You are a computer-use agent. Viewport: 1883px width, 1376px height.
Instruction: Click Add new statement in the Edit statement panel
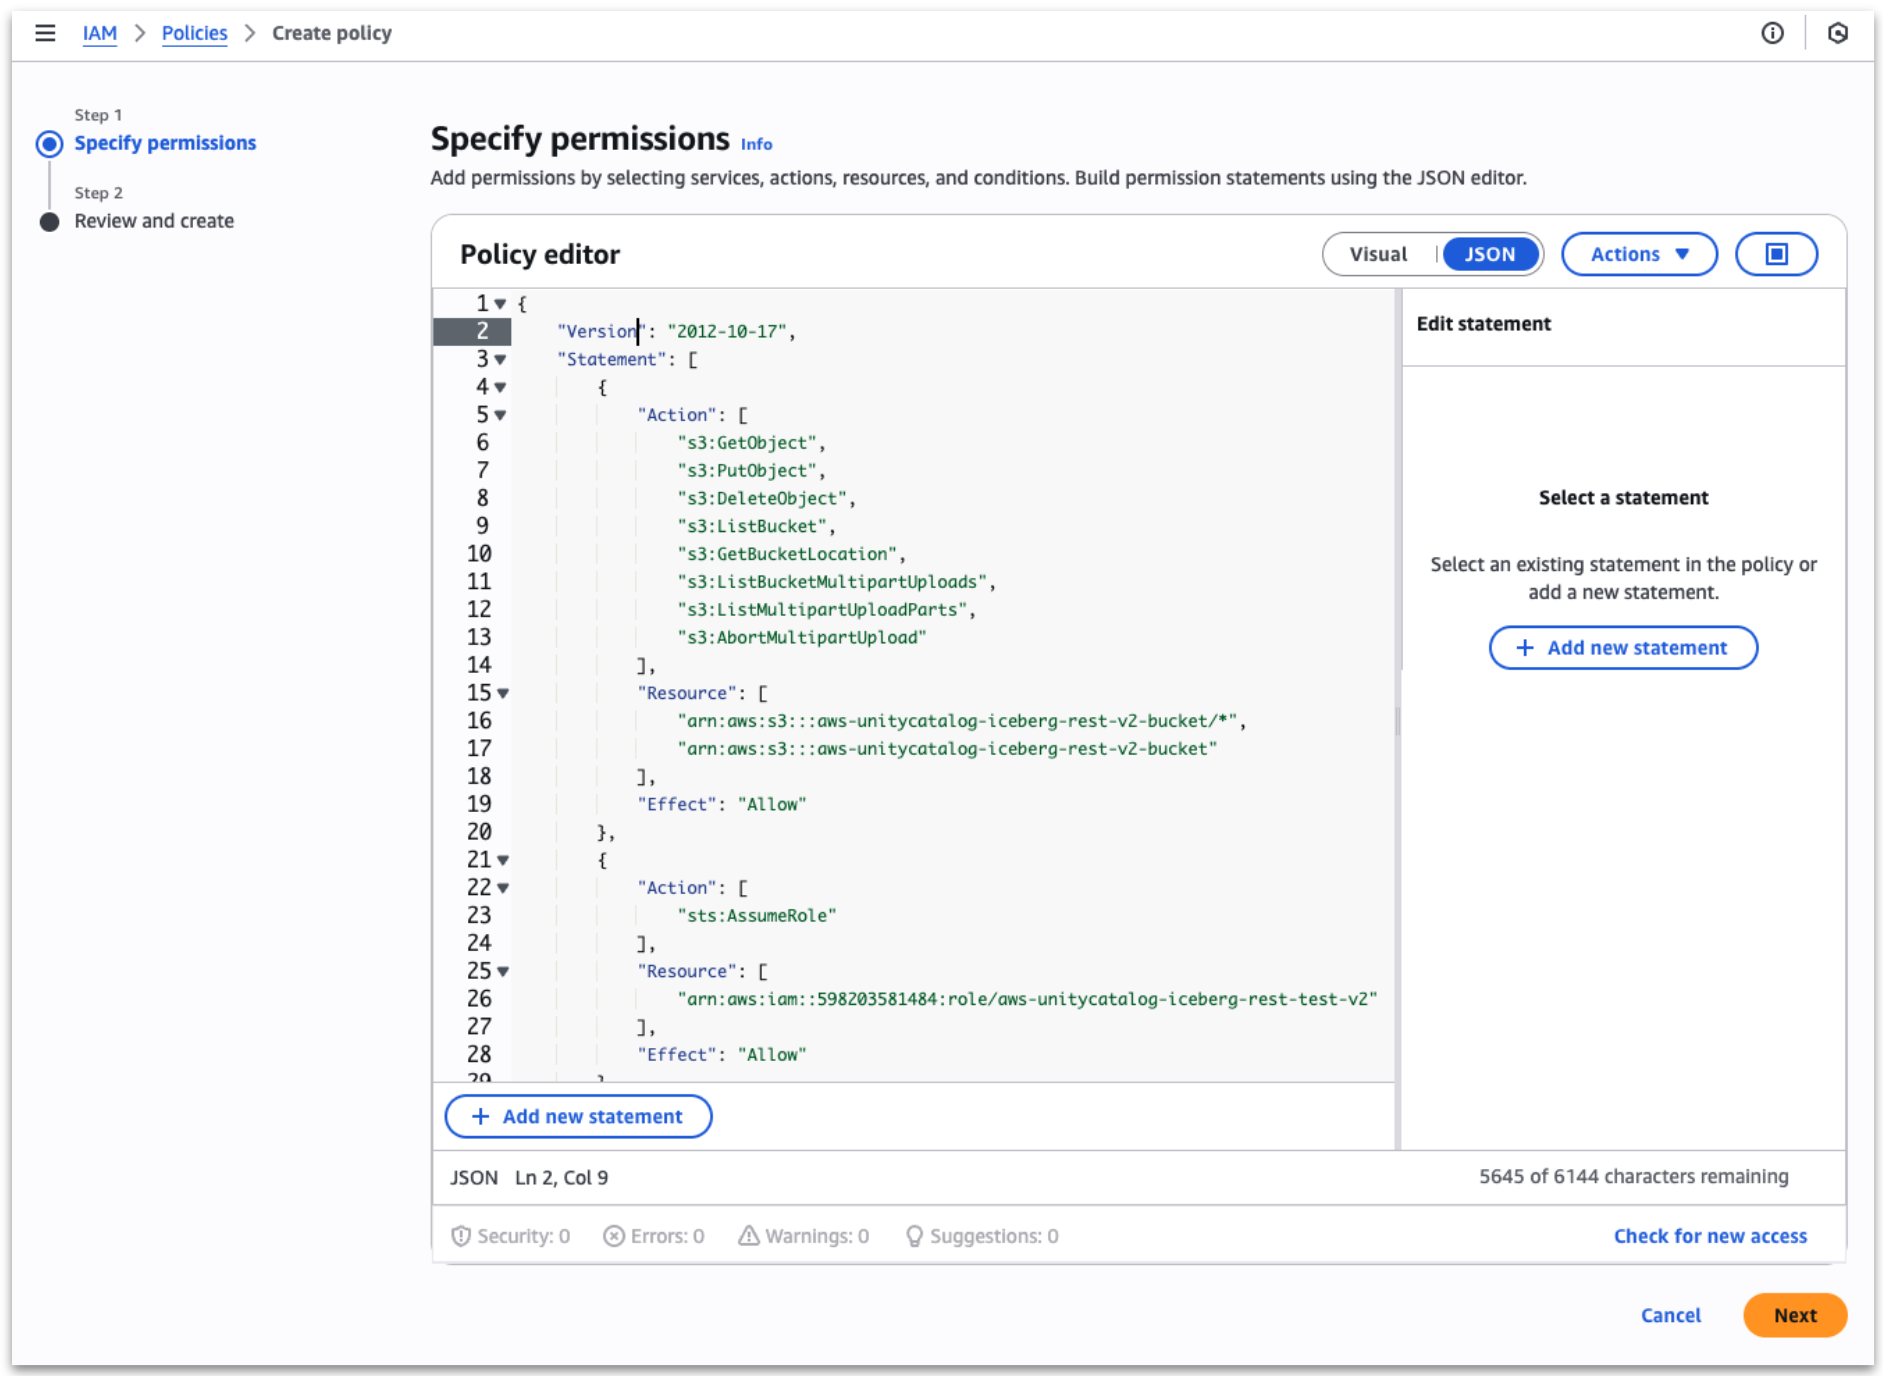click(x=1622, y=647)
